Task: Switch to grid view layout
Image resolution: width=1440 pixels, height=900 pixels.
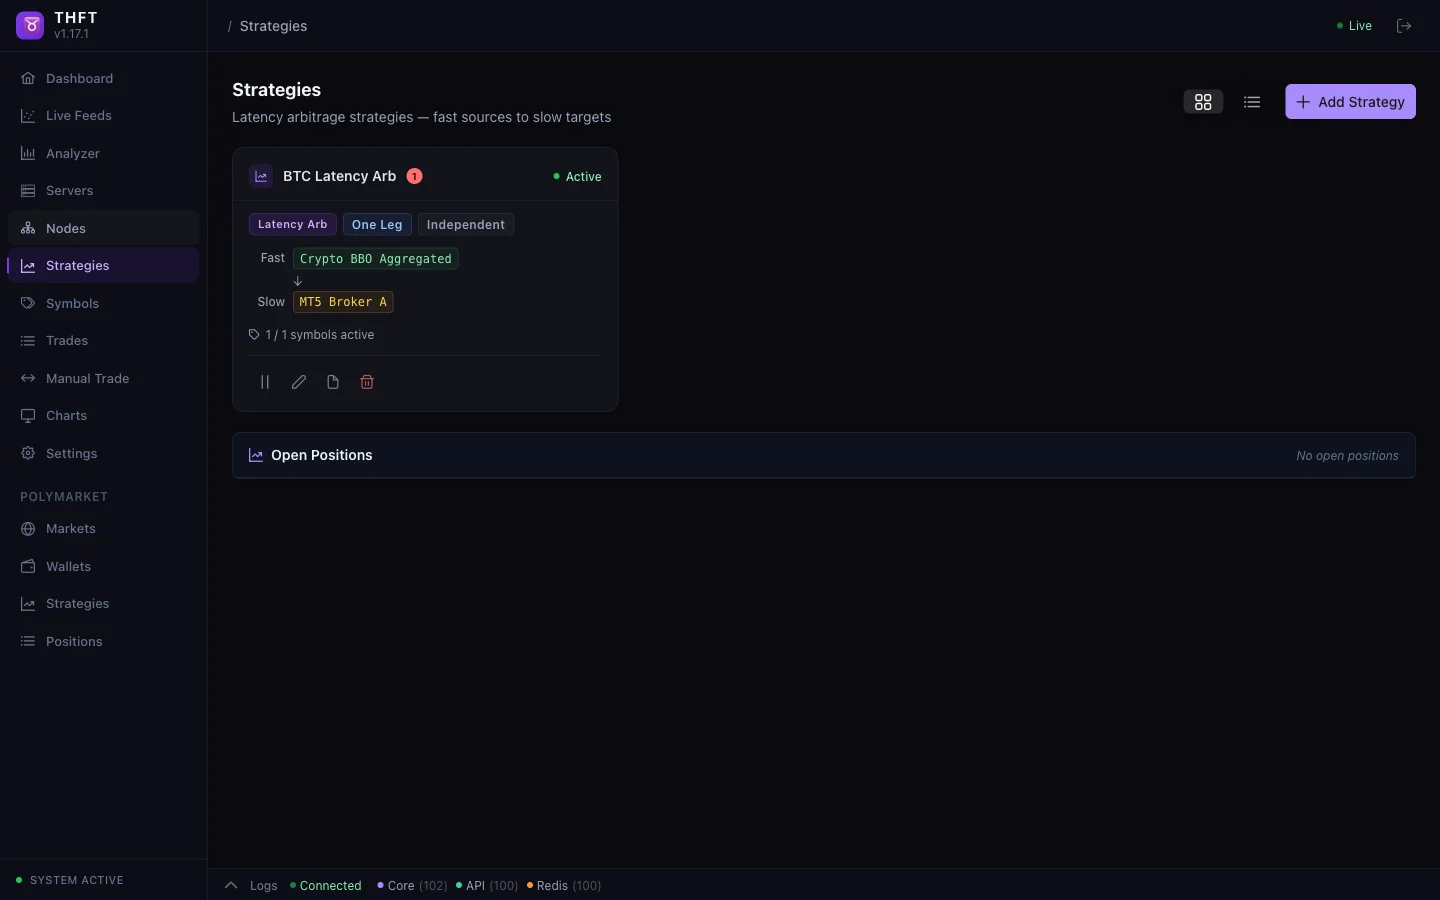Action: click(x=1203, y=102)
